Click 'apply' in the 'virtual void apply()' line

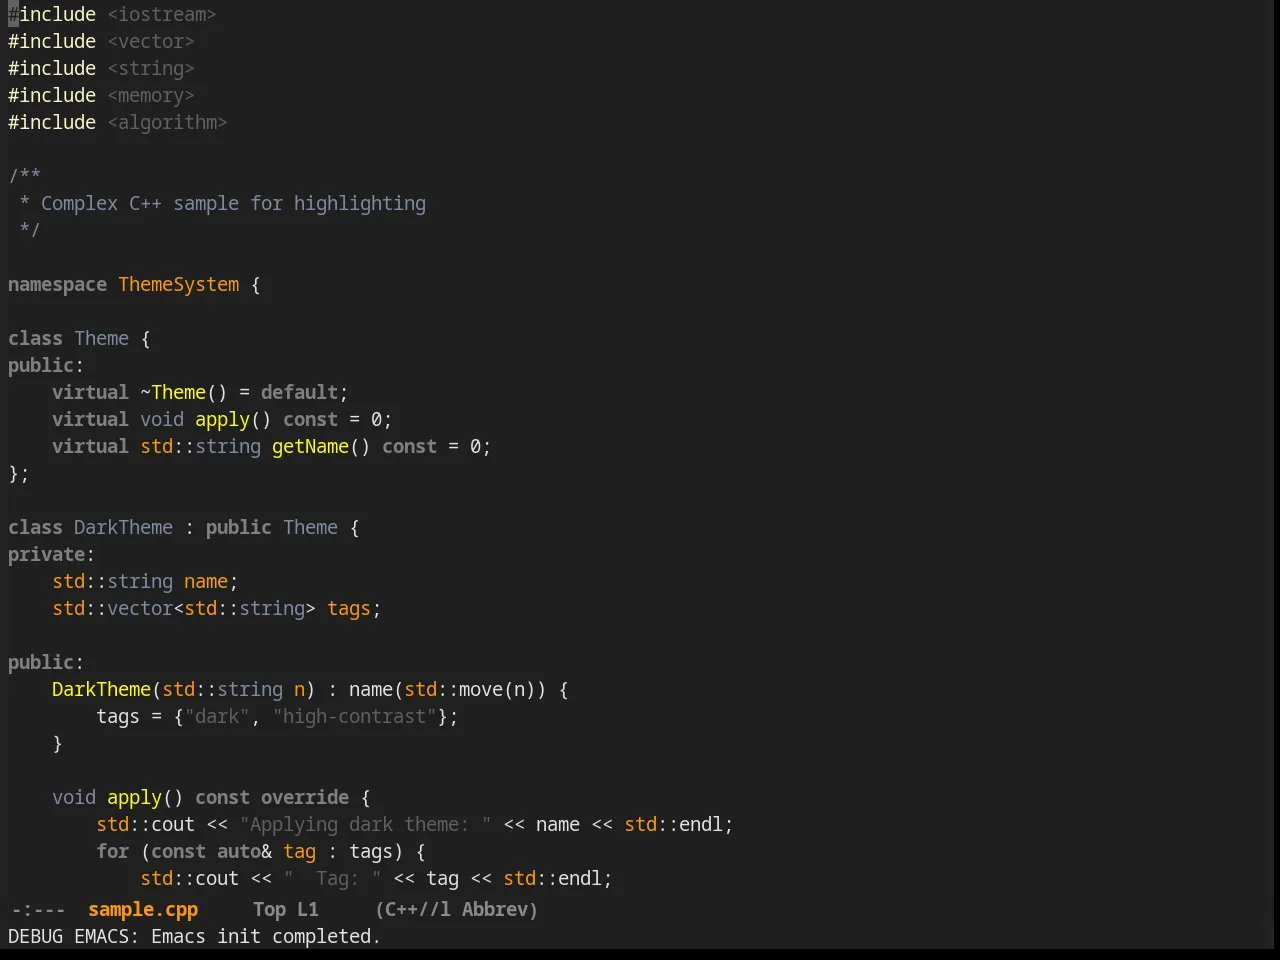(222, 419)
